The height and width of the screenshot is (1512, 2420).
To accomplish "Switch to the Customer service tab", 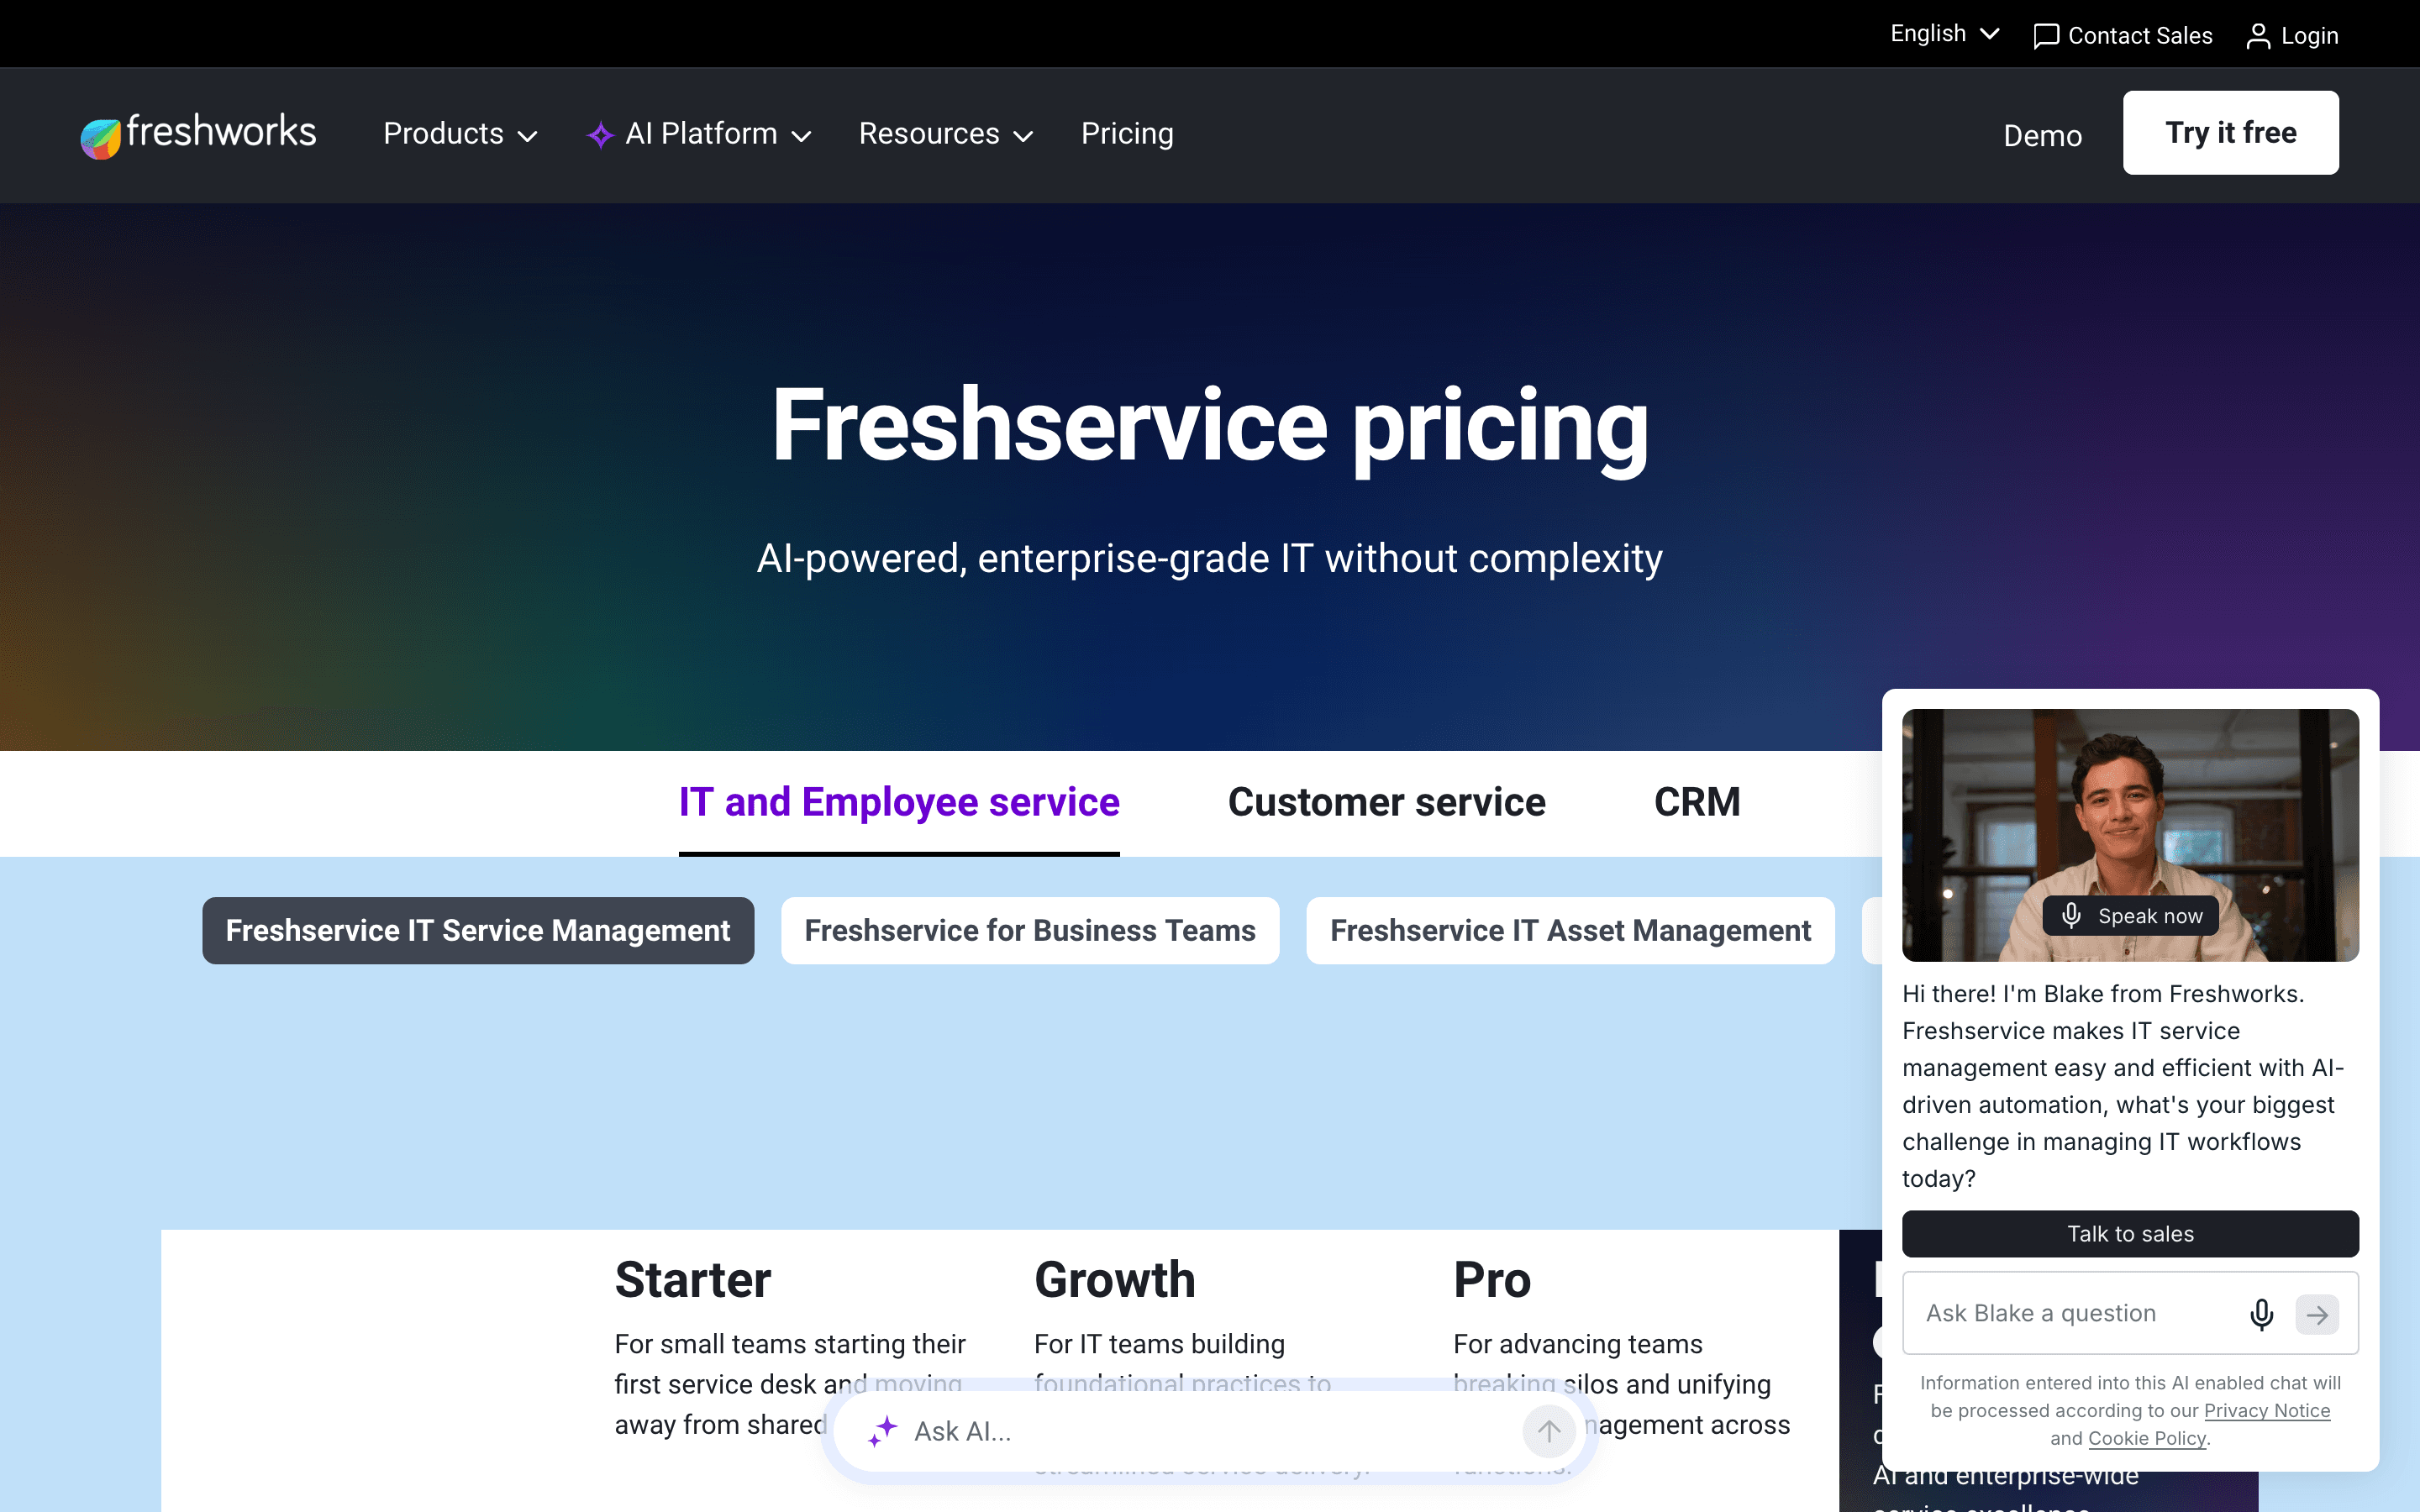I will pos(1386,803).
